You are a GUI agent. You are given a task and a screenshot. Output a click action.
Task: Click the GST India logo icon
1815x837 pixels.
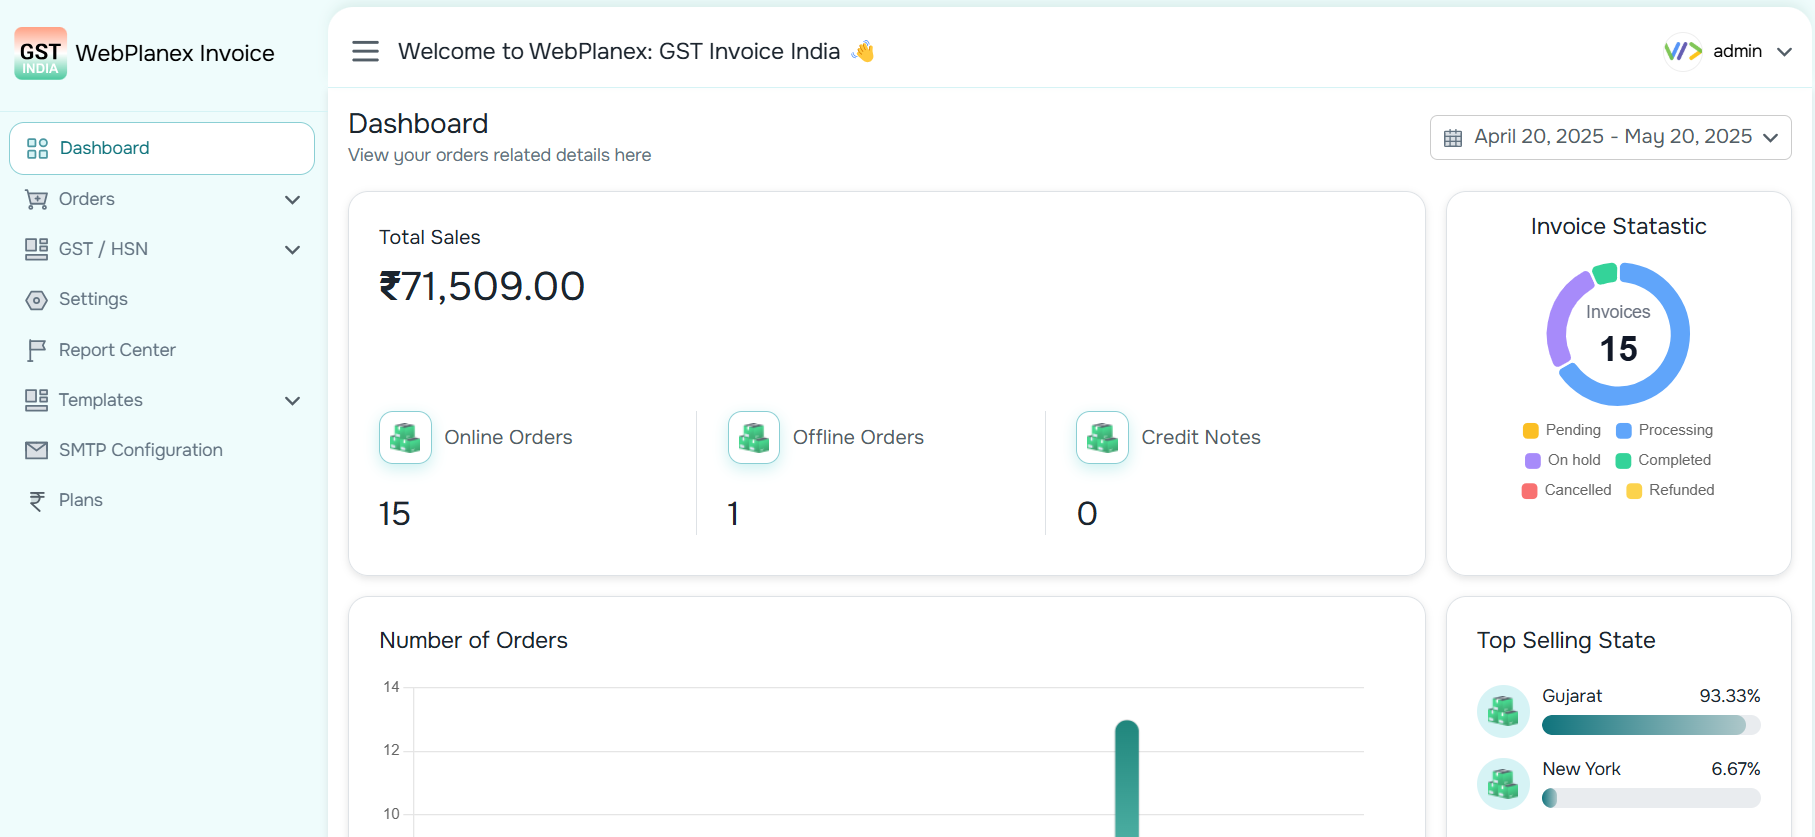(x=41, y=53)
